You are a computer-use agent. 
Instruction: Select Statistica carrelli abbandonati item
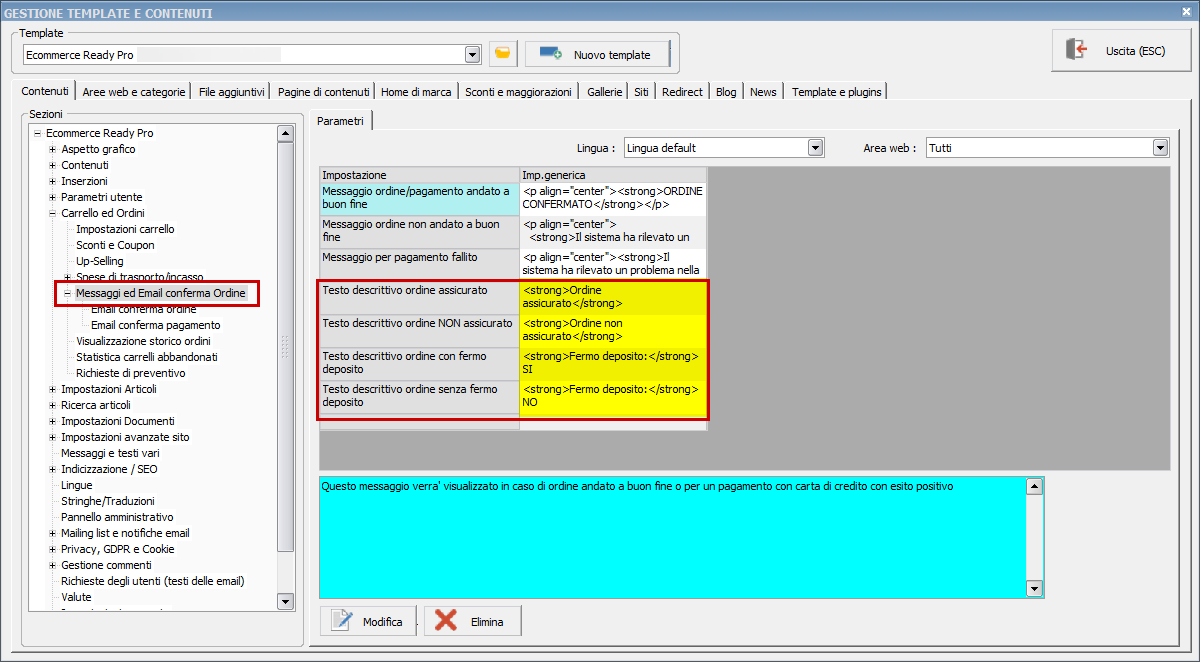[147, 357]
